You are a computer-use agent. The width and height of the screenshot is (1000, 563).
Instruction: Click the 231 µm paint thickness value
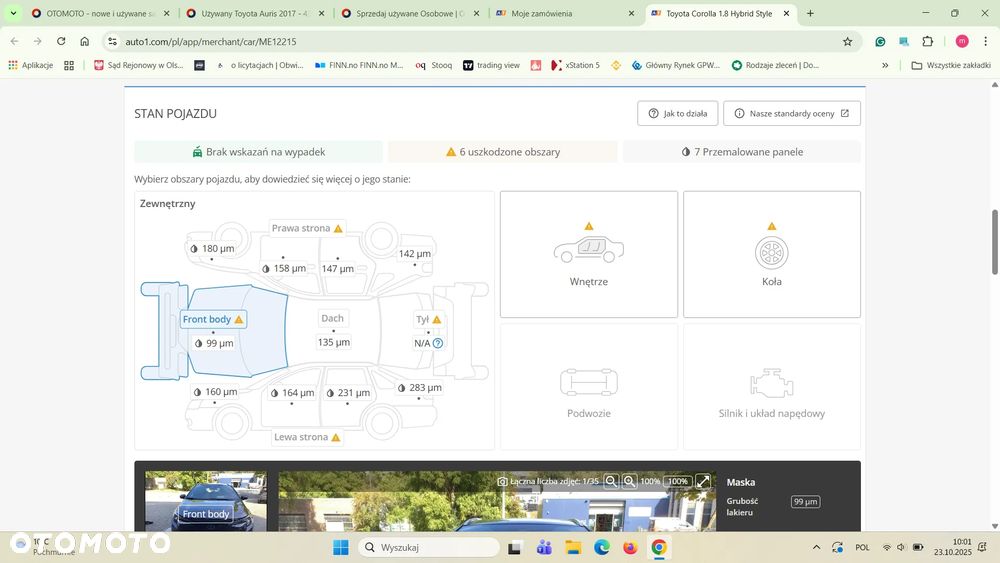point(348,393)
